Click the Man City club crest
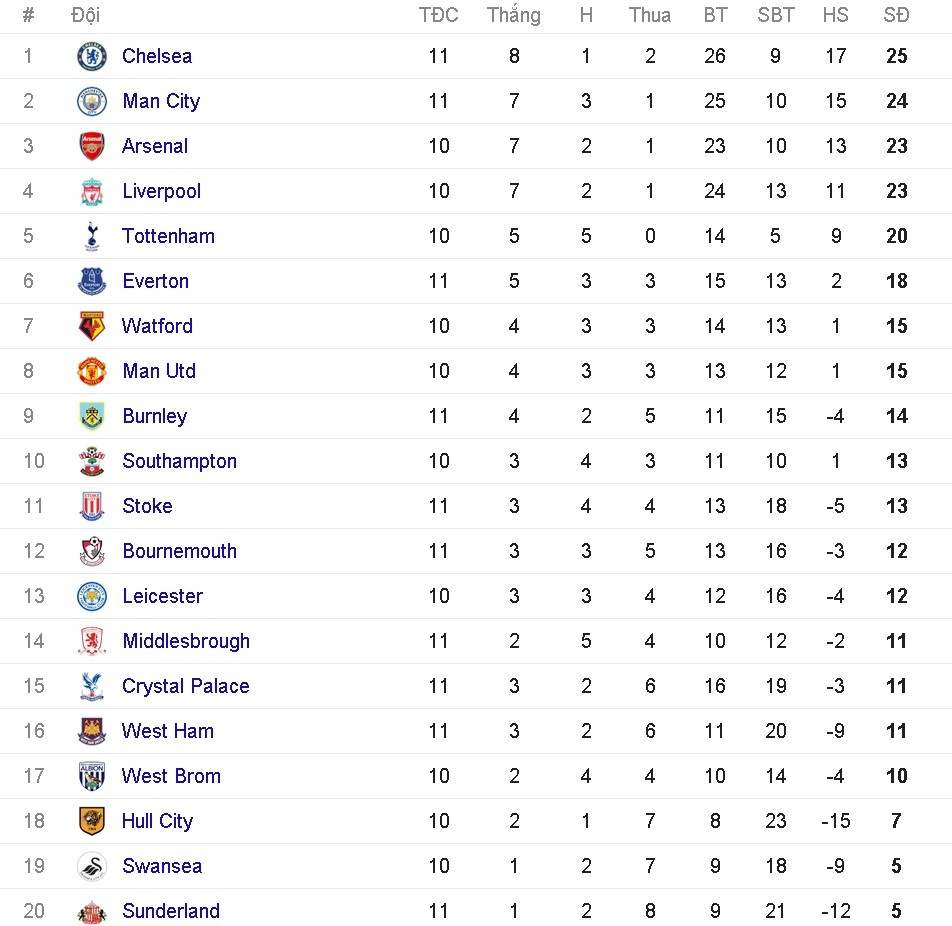The width and height of the screenshot is (952, 926). (x=92, y=101)
